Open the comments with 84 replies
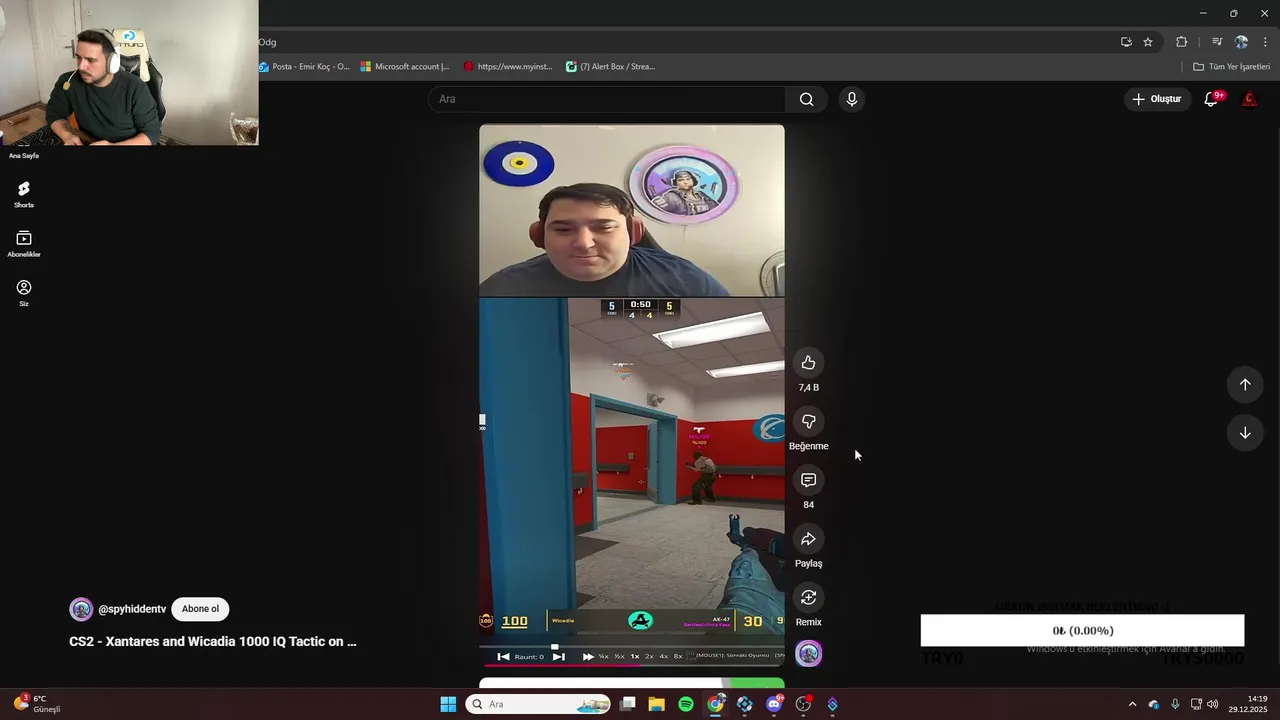The image size is (1280, 720). point(808,481)
